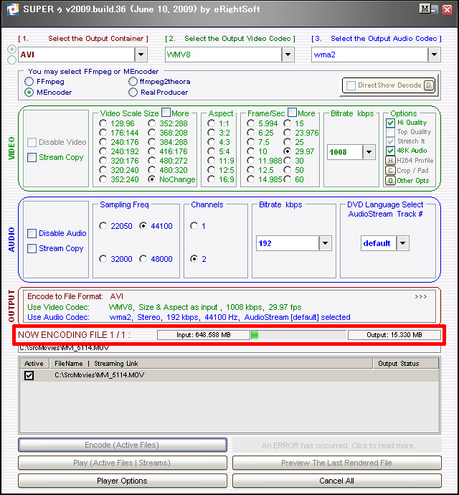Click the Cancel All button
Viewport: 459px width, 495px height.
coord(337,481)
